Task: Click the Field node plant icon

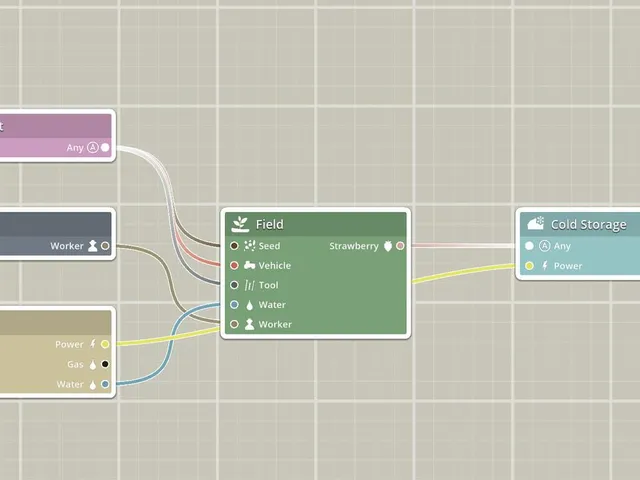Action: [240, 224]
